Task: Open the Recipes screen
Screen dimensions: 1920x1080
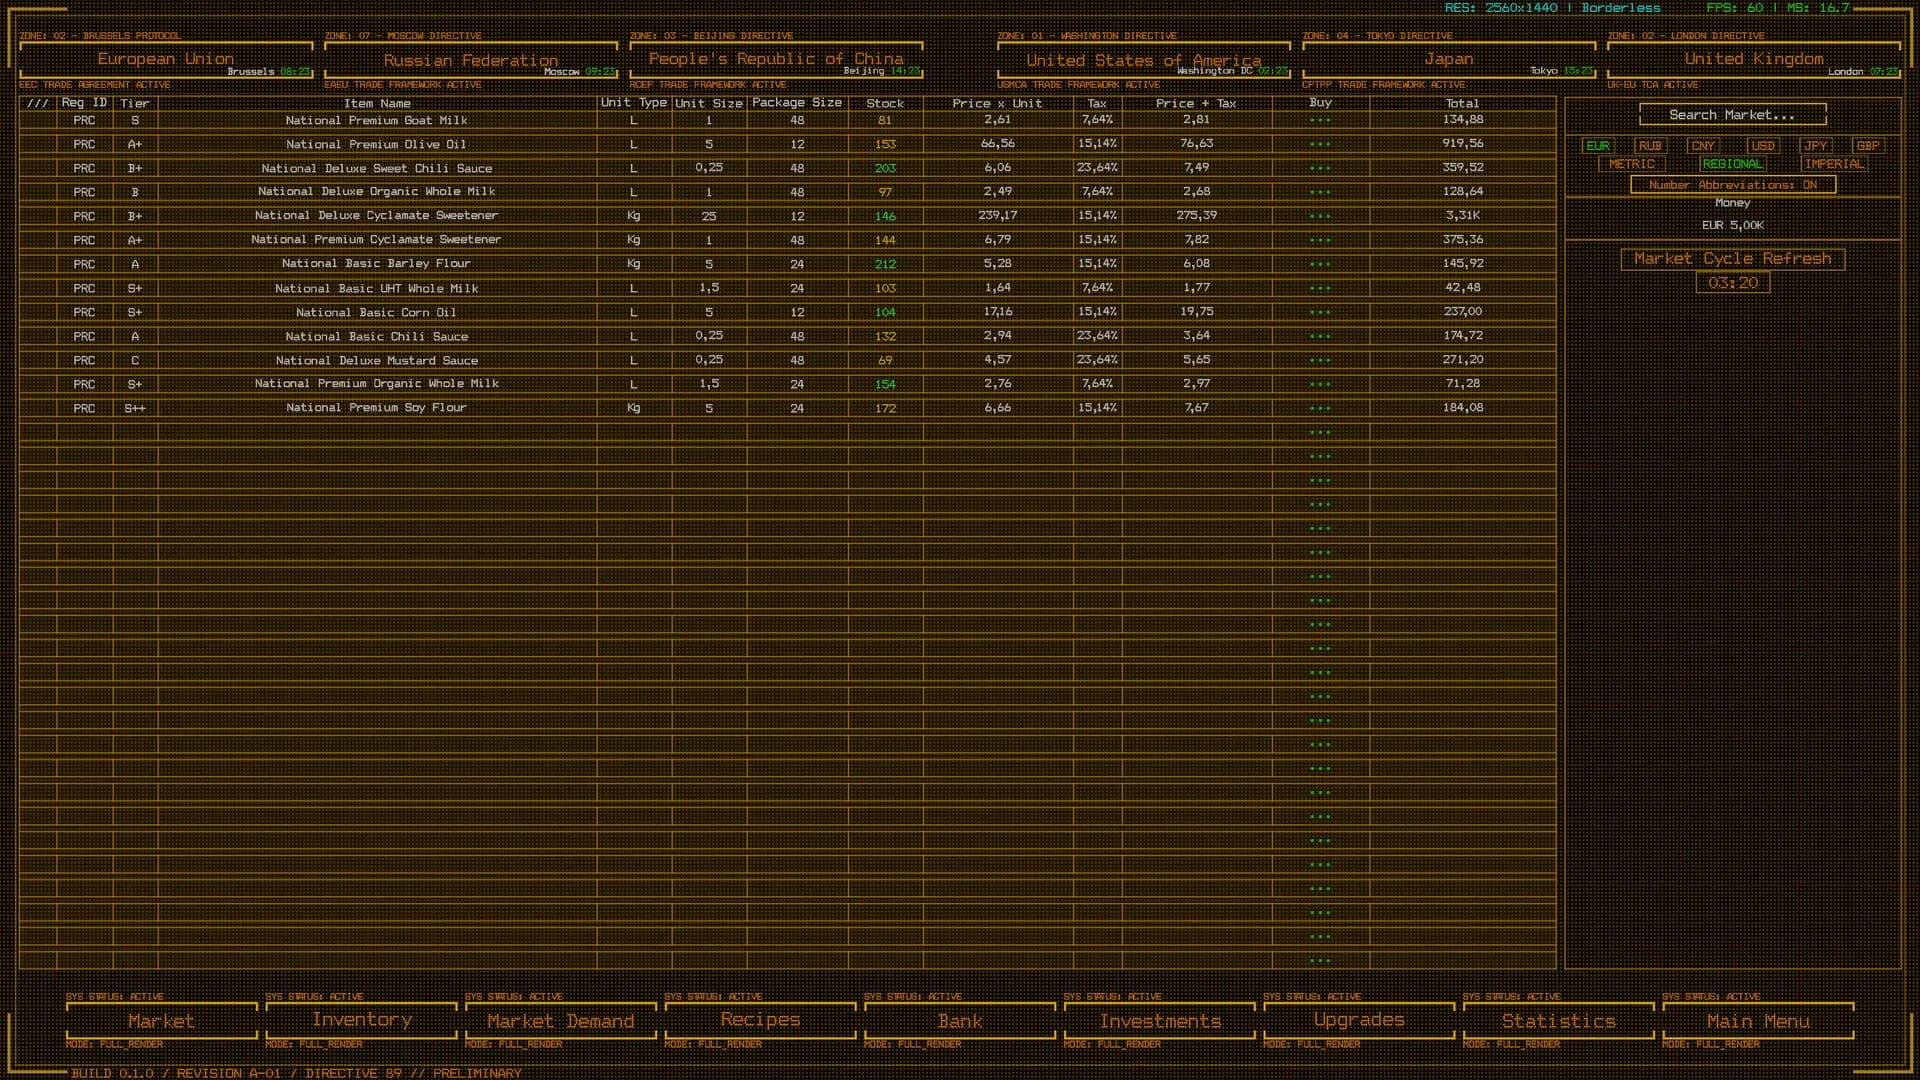Action: [761, 1021]
